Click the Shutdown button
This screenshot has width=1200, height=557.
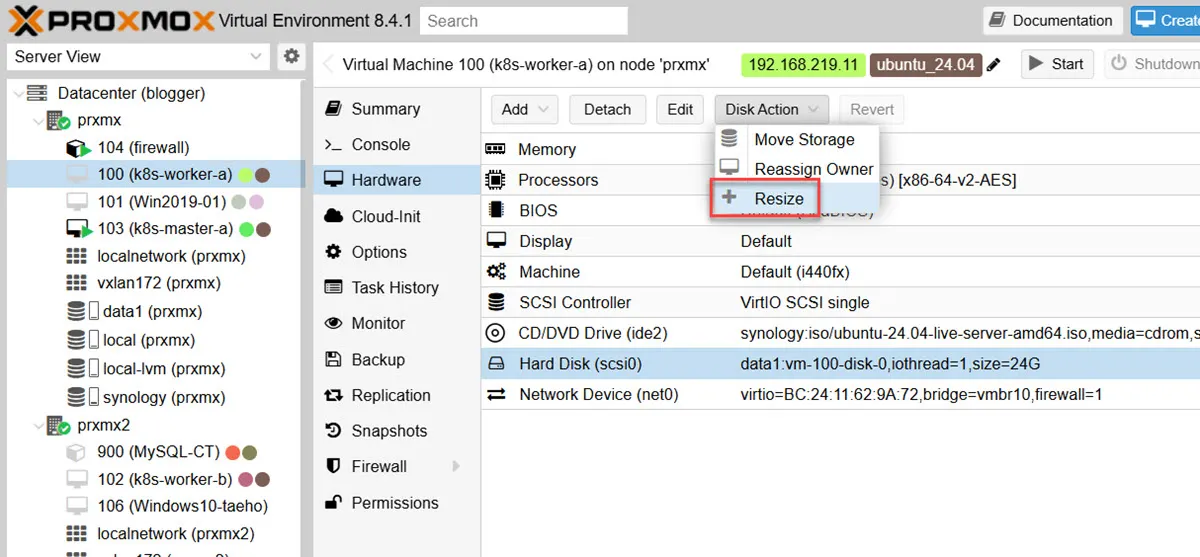click(x=1153, y=64)
